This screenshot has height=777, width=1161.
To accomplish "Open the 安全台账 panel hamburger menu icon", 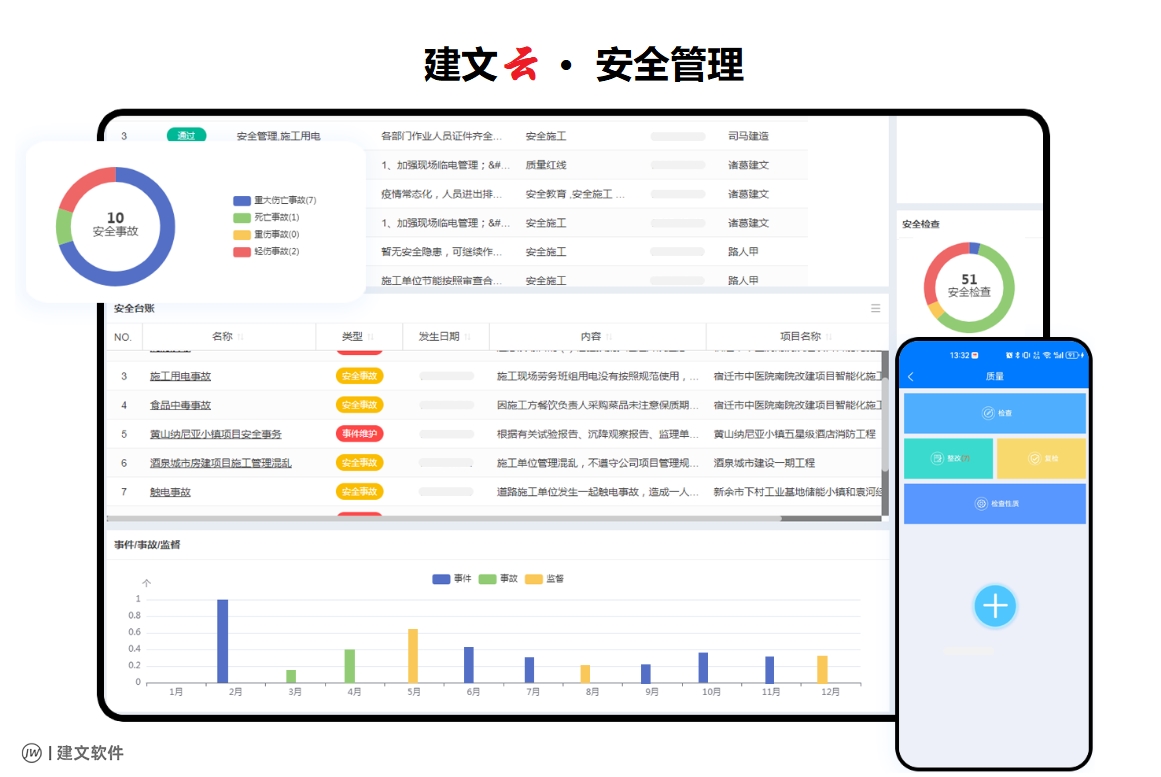I will click(877, 309).
